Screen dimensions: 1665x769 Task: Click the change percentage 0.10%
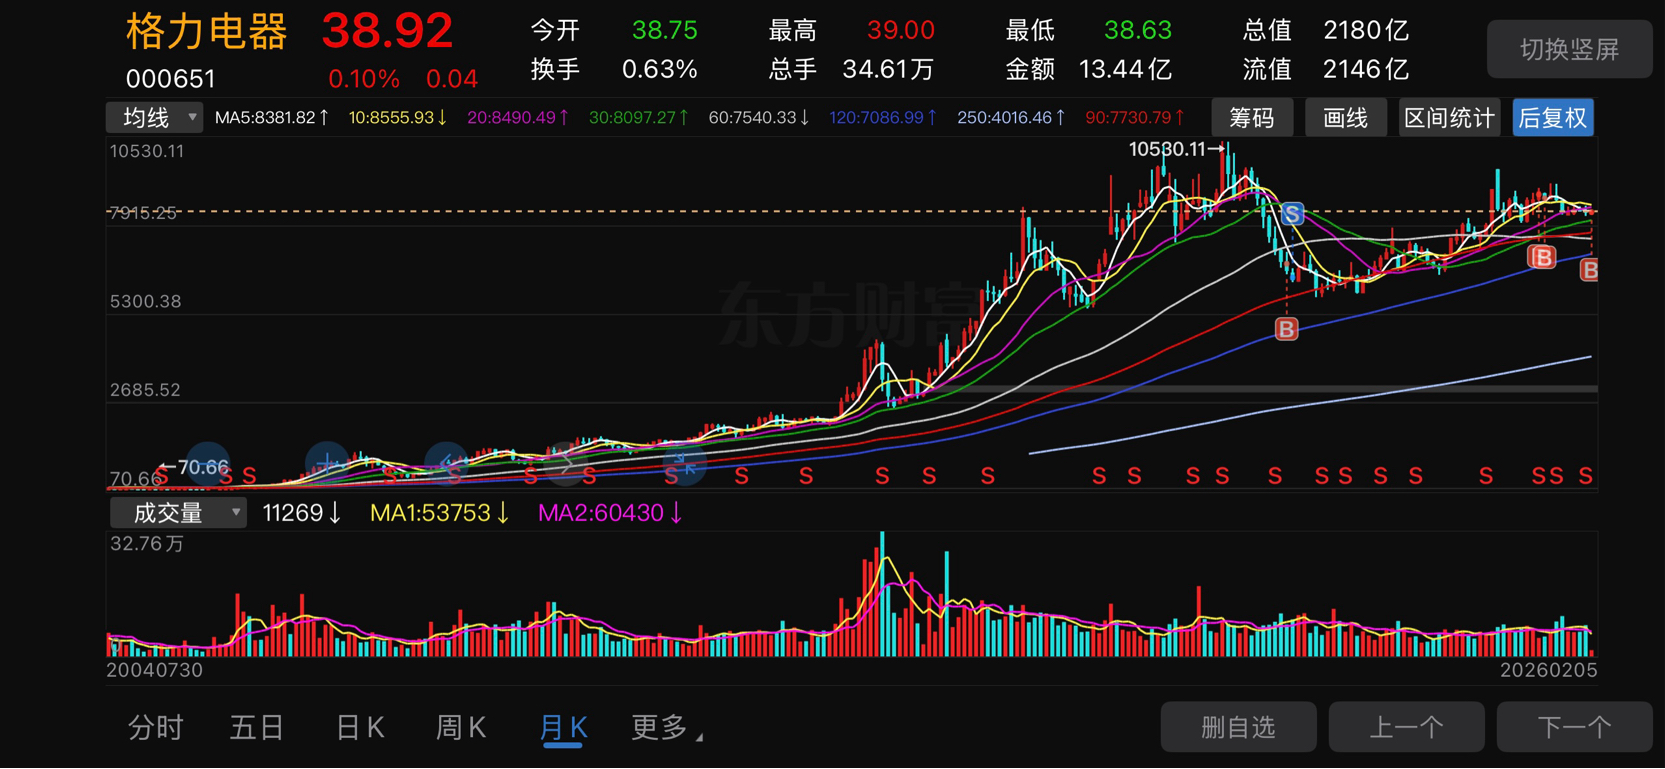tap(364, 79)
